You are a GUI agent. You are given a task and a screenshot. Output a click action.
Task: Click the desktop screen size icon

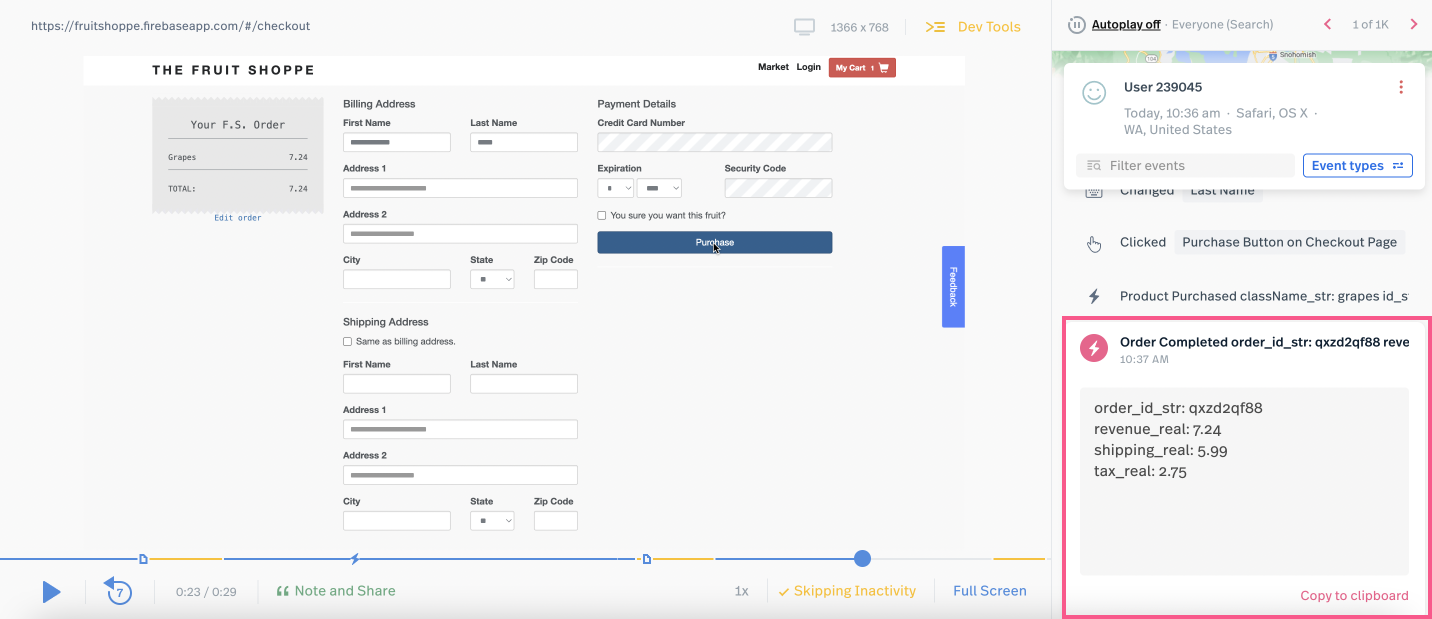(x=804, y=27)
